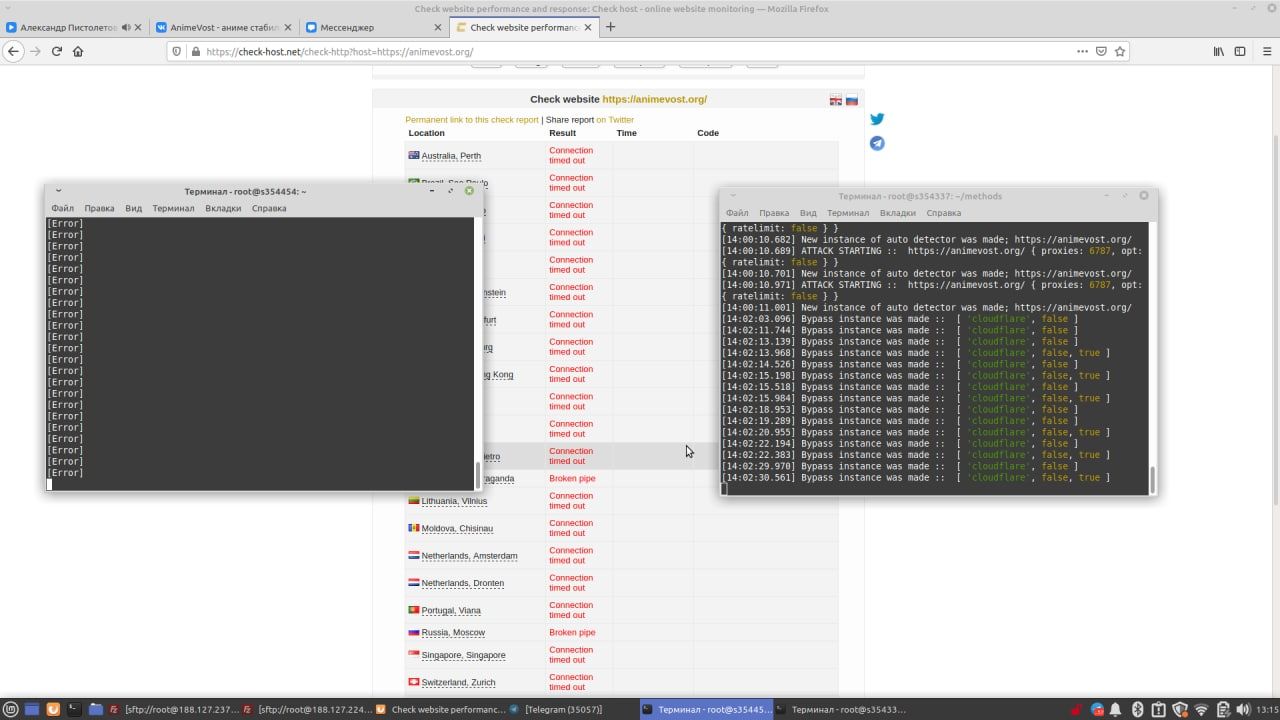Image resolution: width=1280 pixels, height=720 pixels.
Task: Open Вкладки menu in the left terminal
Action: pyautogui.click(x=223, y=208)
